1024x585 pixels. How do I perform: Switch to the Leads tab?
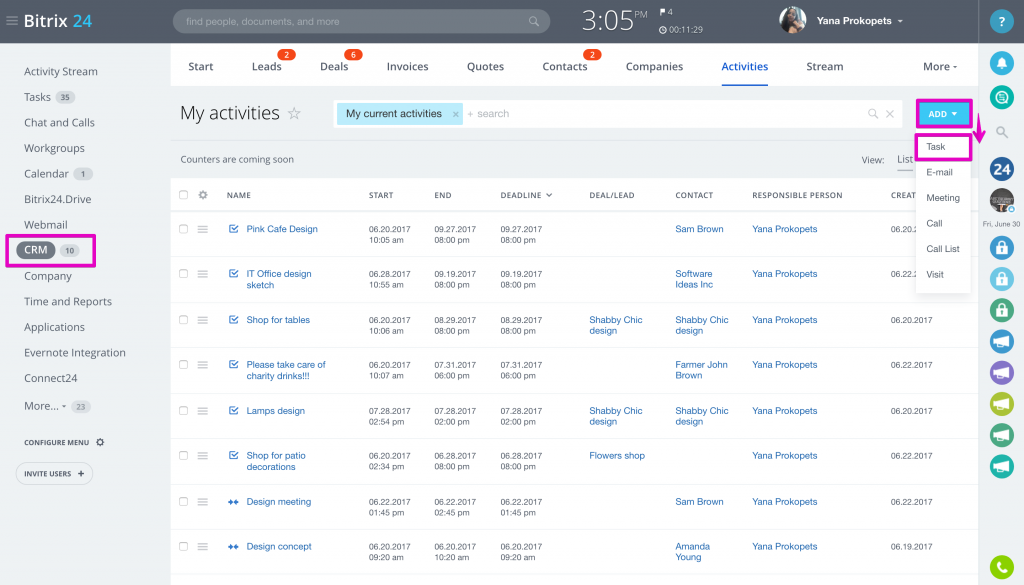point(266,67)
